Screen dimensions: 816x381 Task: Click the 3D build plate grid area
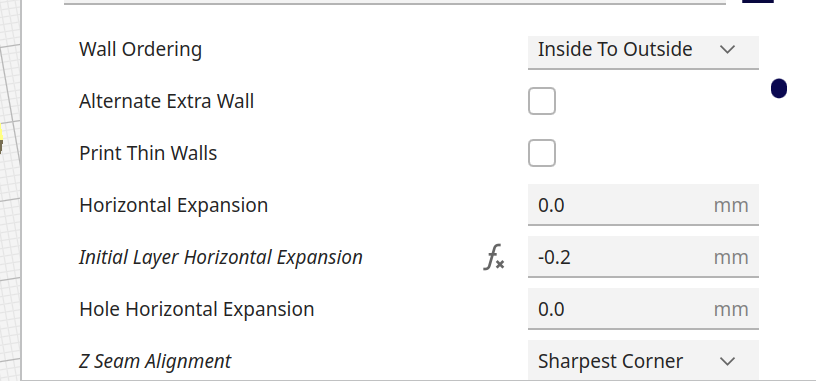coord(9,208)
